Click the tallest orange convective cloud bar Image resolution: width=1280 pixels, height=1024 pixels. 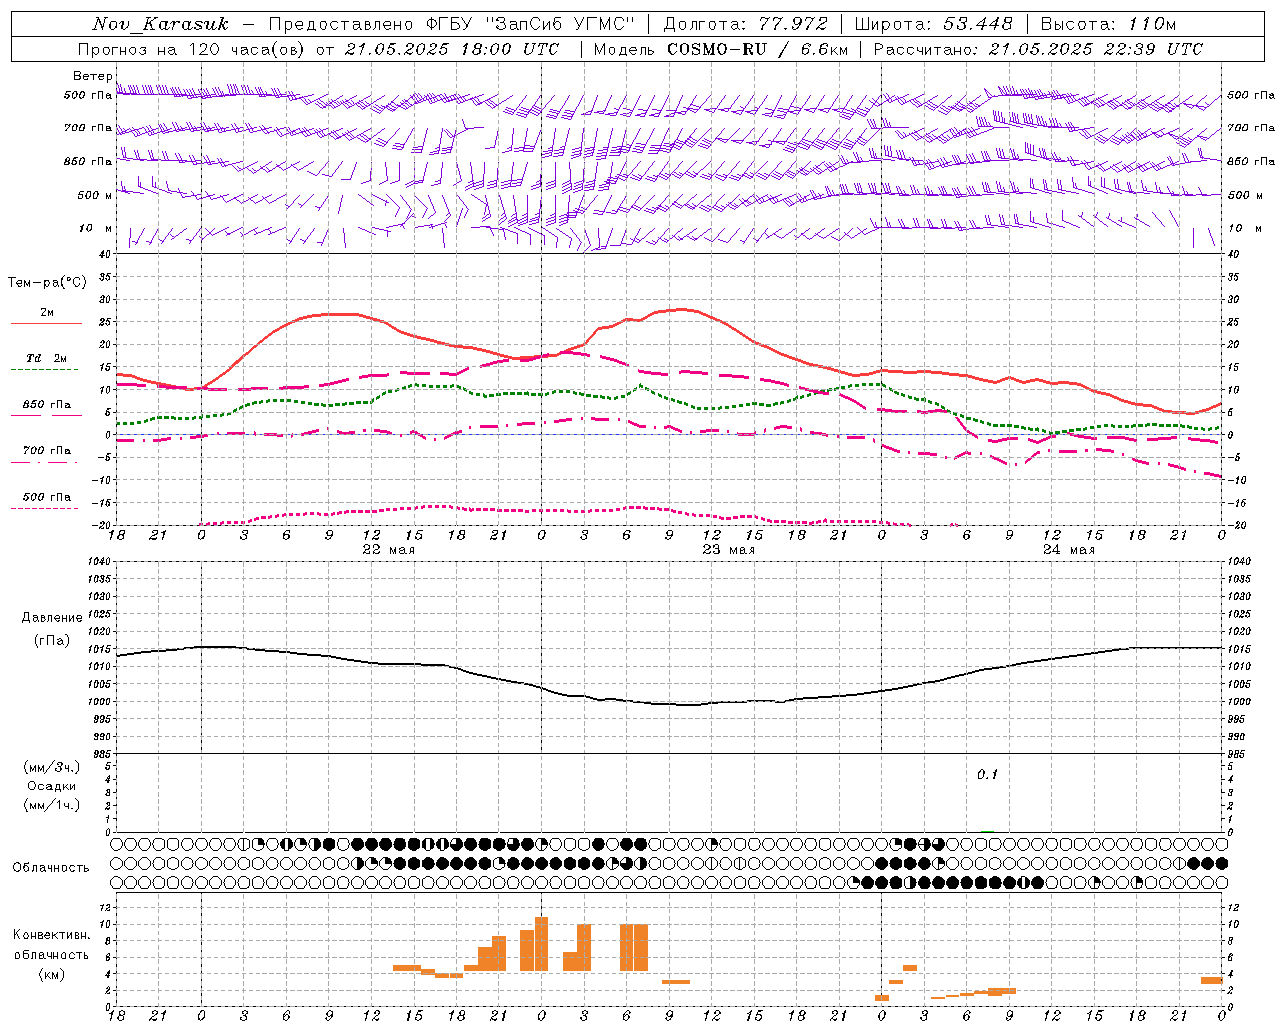[x=541, y=944]
